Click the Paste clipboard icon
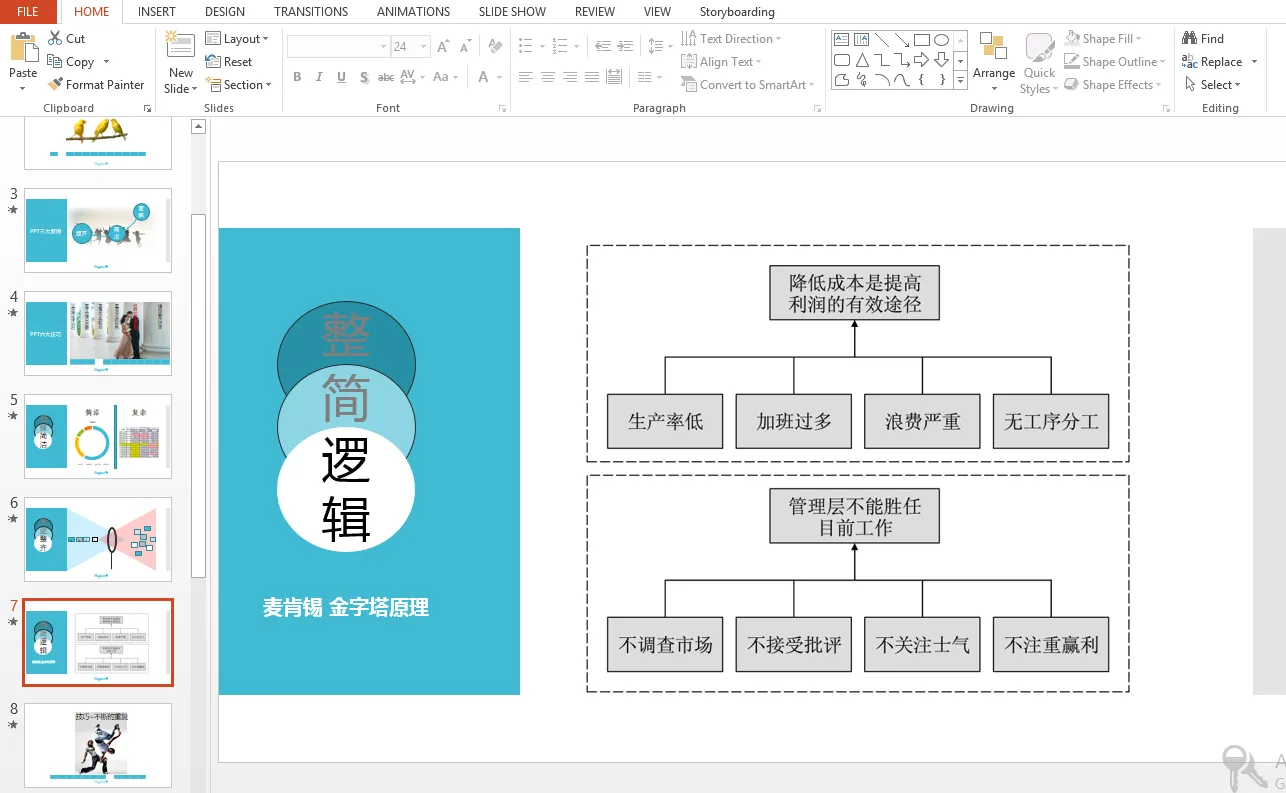 (x=22, y=48)
